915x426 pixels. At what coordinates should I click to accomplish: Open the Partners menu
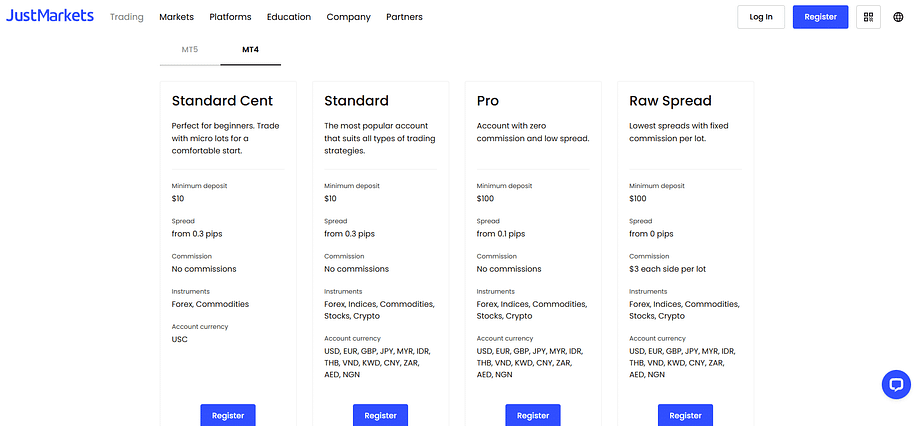(404, 17)
